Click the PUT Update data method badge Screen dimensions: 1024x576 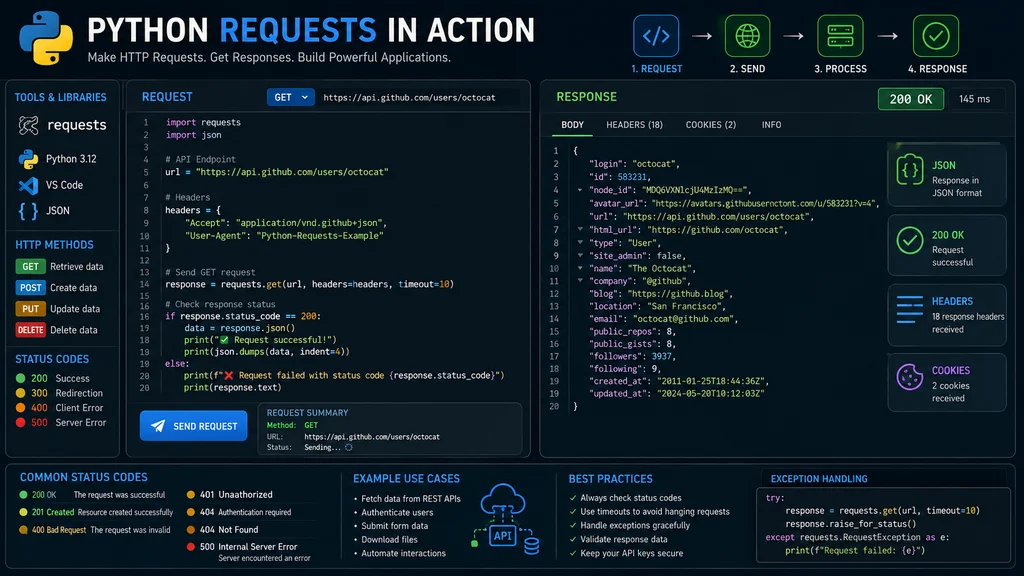30,309
